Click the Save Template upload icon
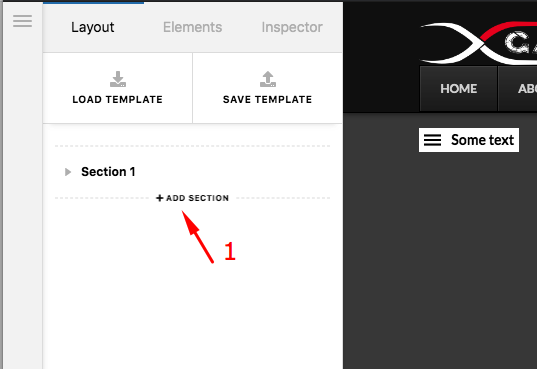 268,79
